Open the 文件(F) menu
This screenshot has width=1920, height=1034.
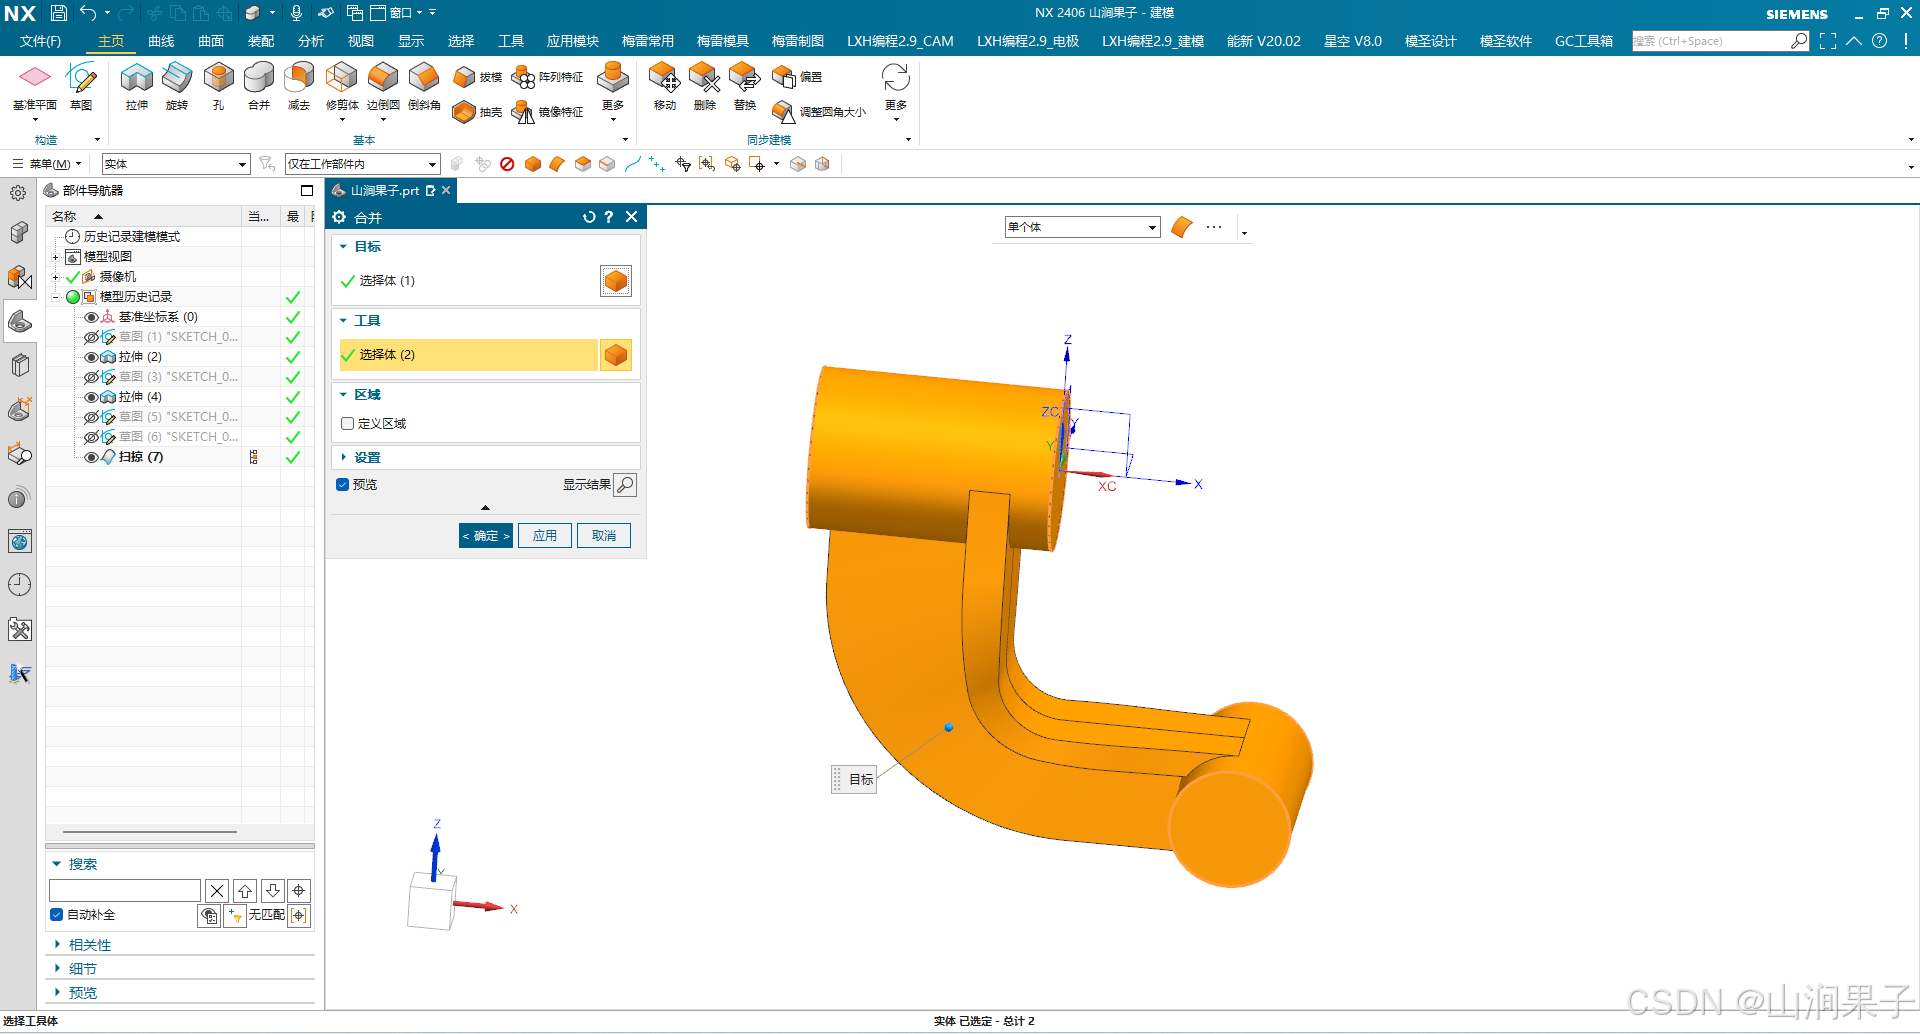[x=40, y=41]
